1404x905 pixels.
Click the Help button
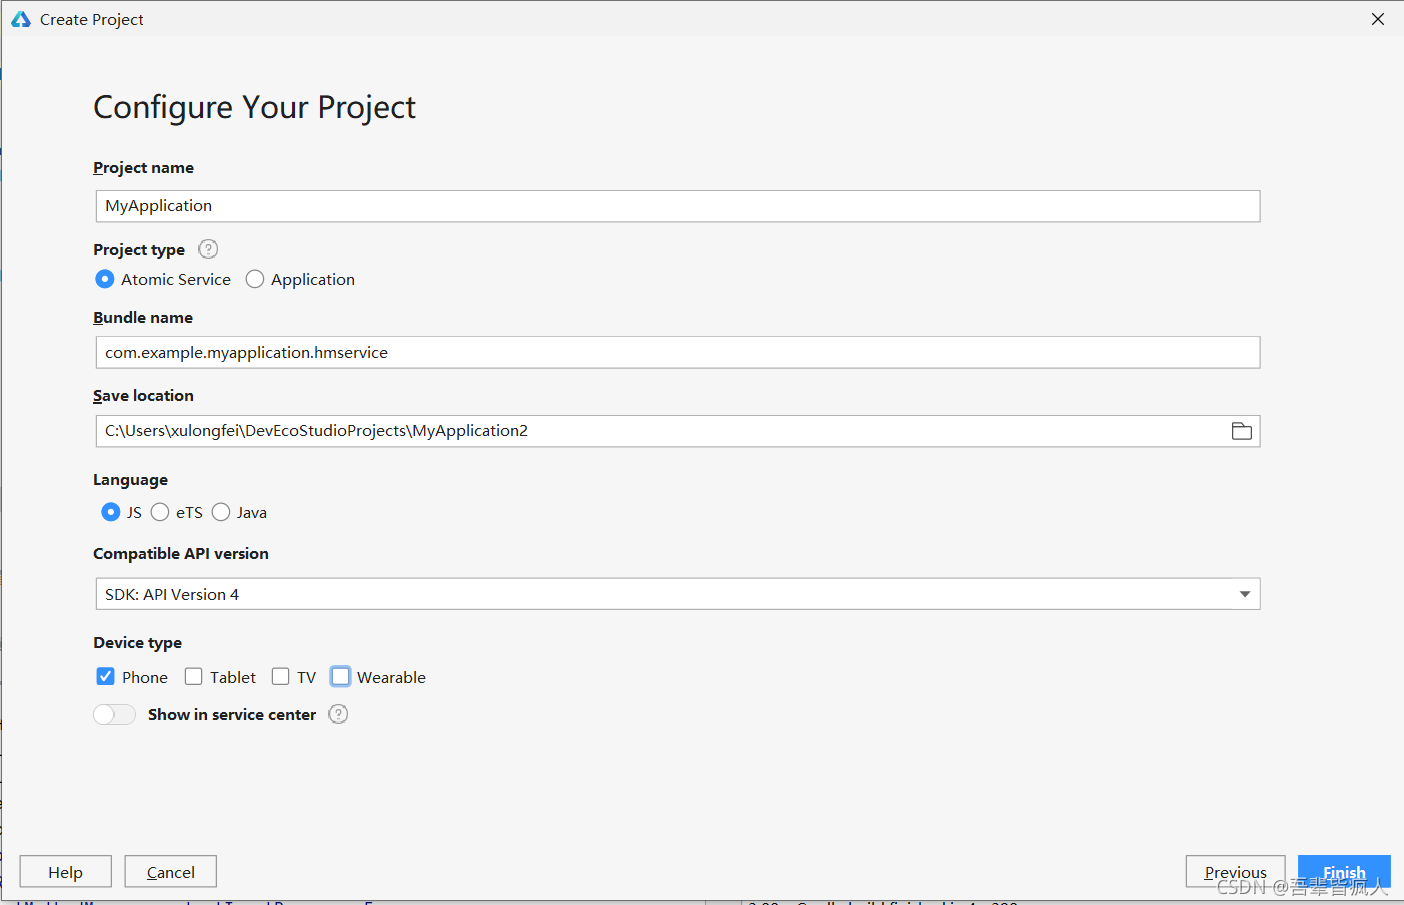(x=66, y=872)
